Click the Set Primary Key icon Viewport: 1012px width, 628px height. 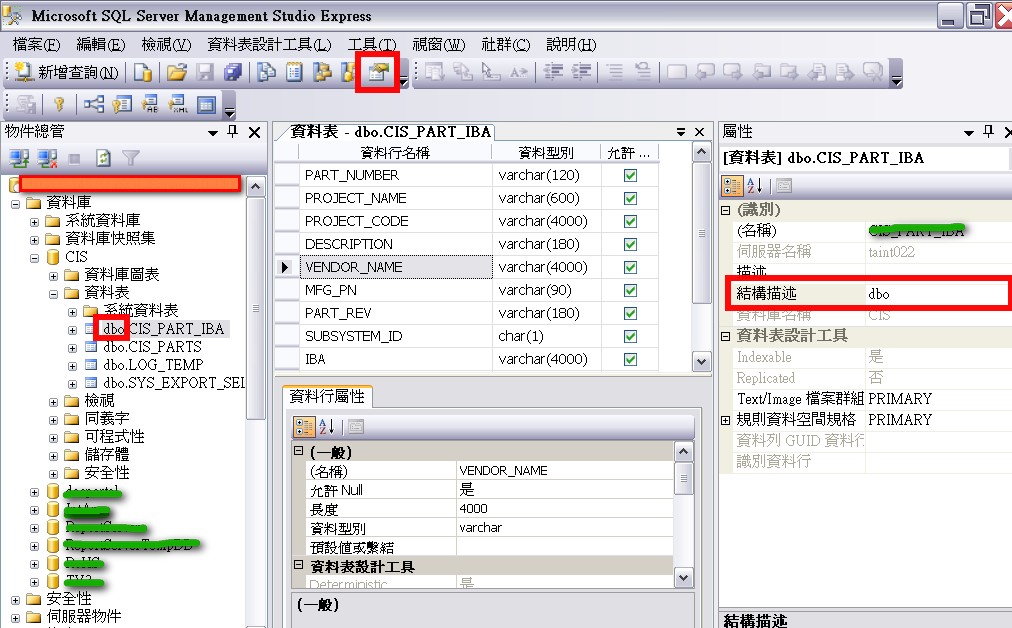click(x=59, y=104)
